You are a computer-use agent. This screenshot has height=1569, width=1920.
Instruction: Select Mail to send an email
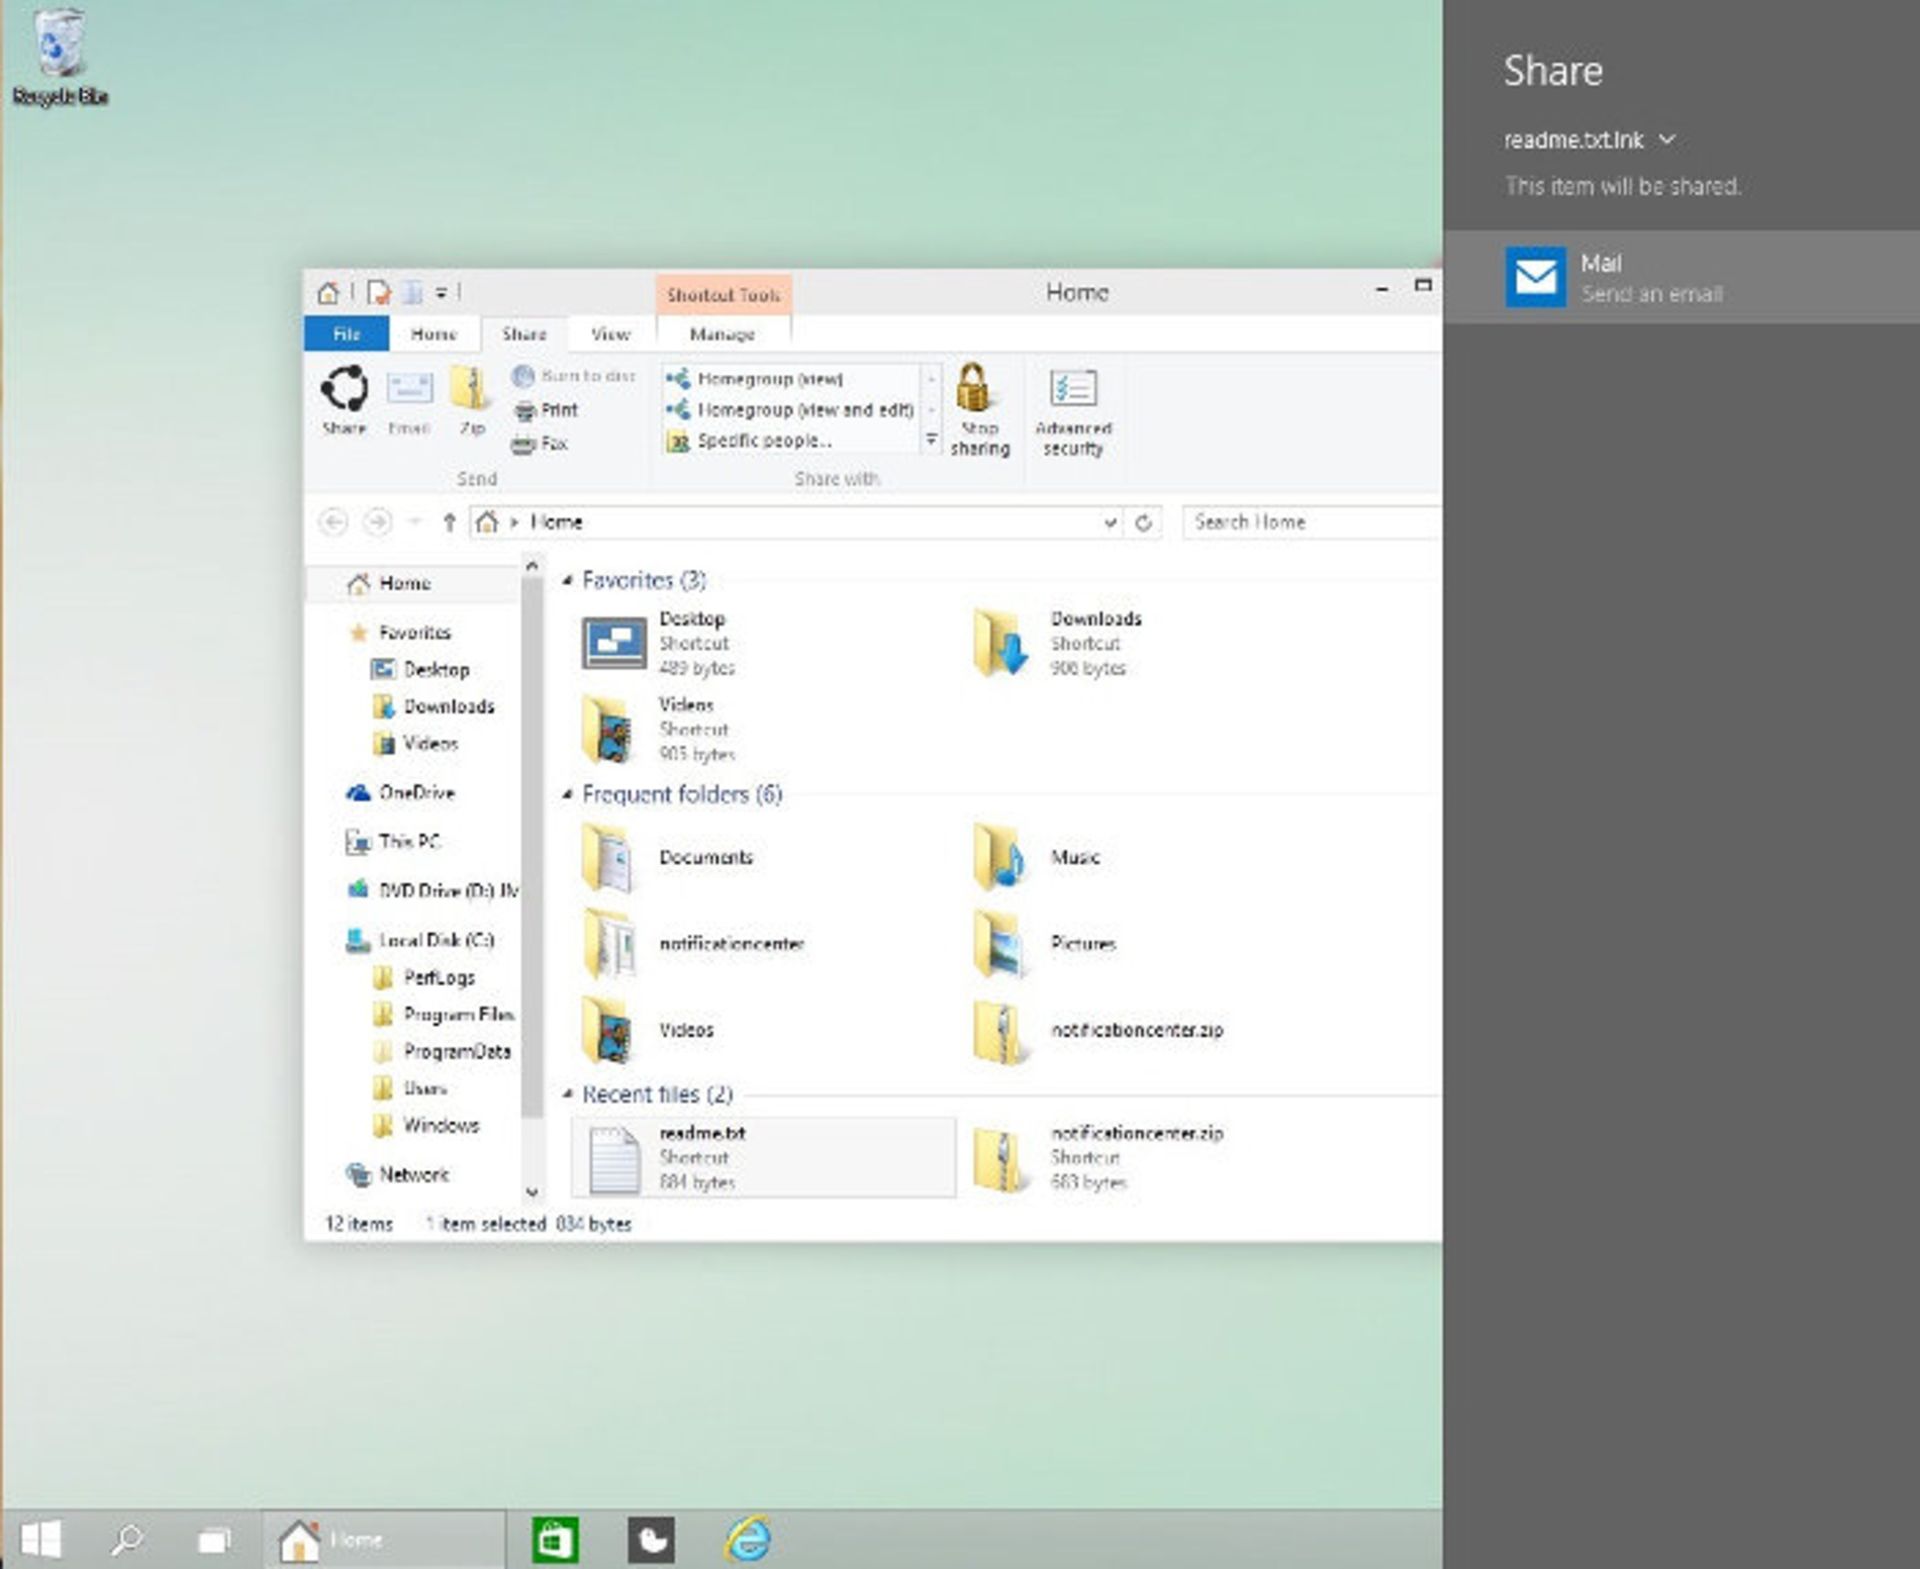tap(1650, 277)
